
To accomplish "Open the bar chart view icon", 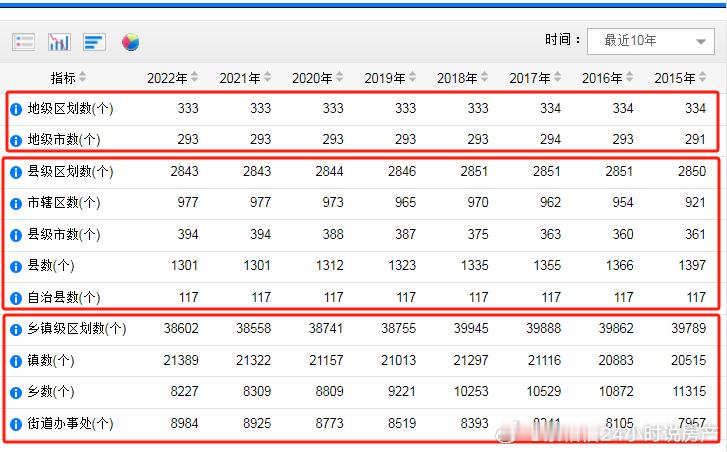I will (59, 42).
